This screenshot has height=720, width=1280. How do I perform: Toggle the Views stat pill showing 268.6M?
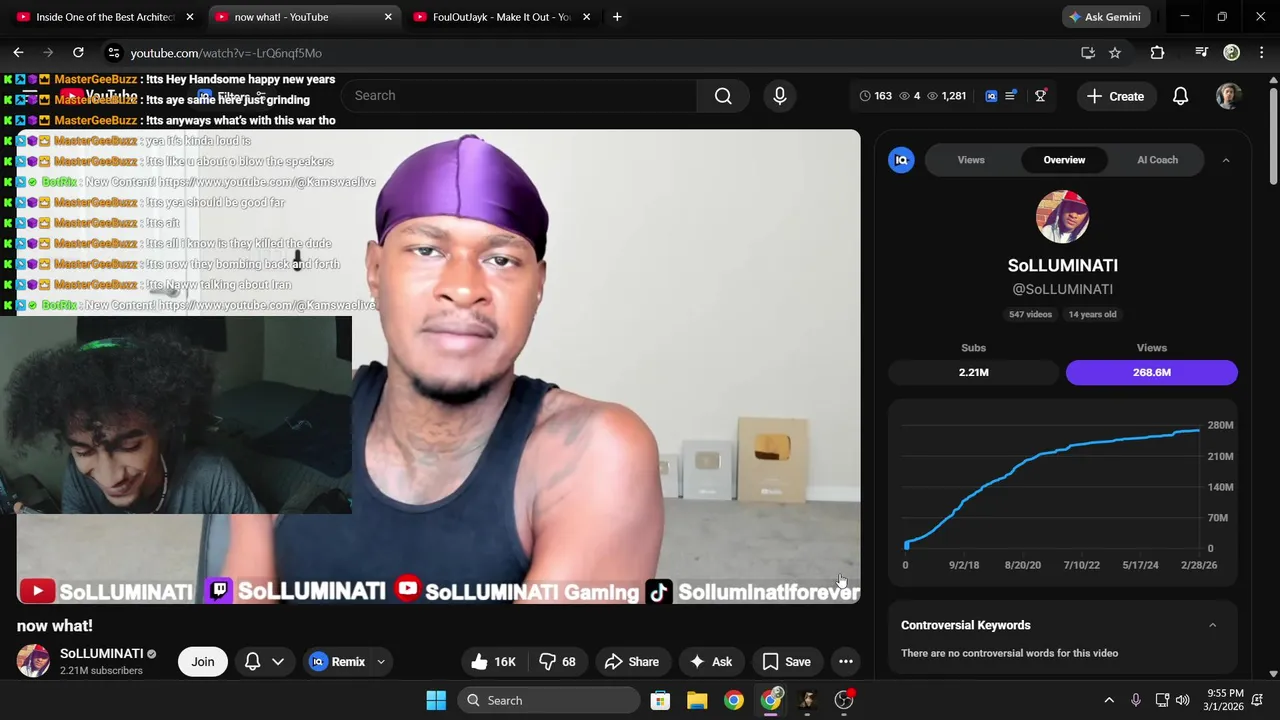(1151, 372)
